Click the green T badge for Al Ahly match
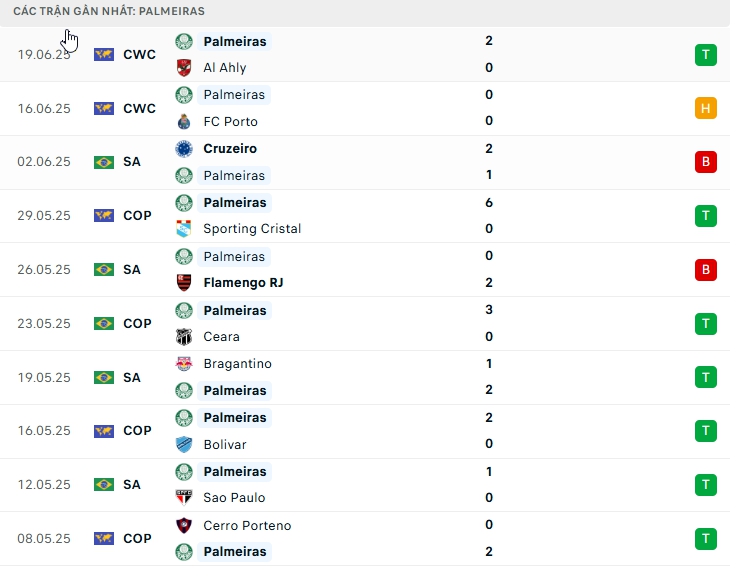 click(706, 54)
